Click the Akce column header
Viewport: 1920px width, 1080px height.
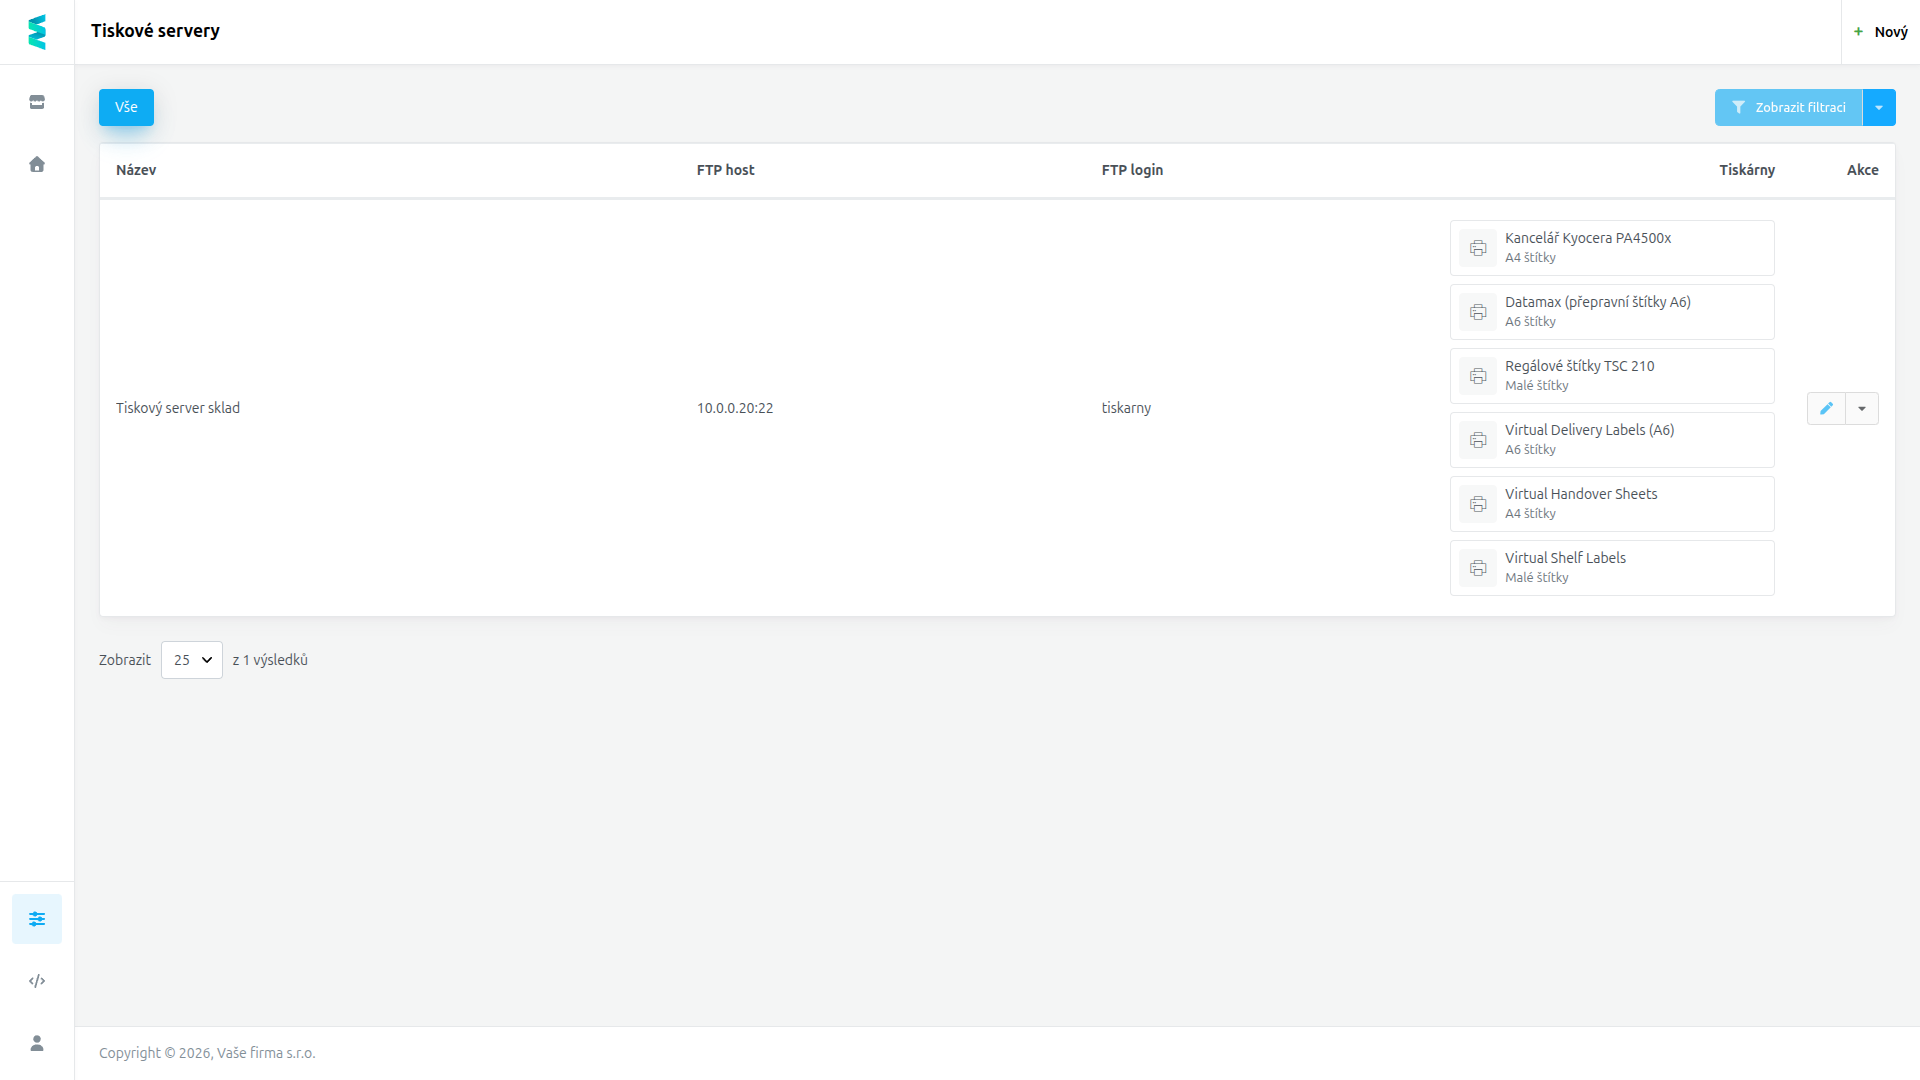coord(1862,170)
